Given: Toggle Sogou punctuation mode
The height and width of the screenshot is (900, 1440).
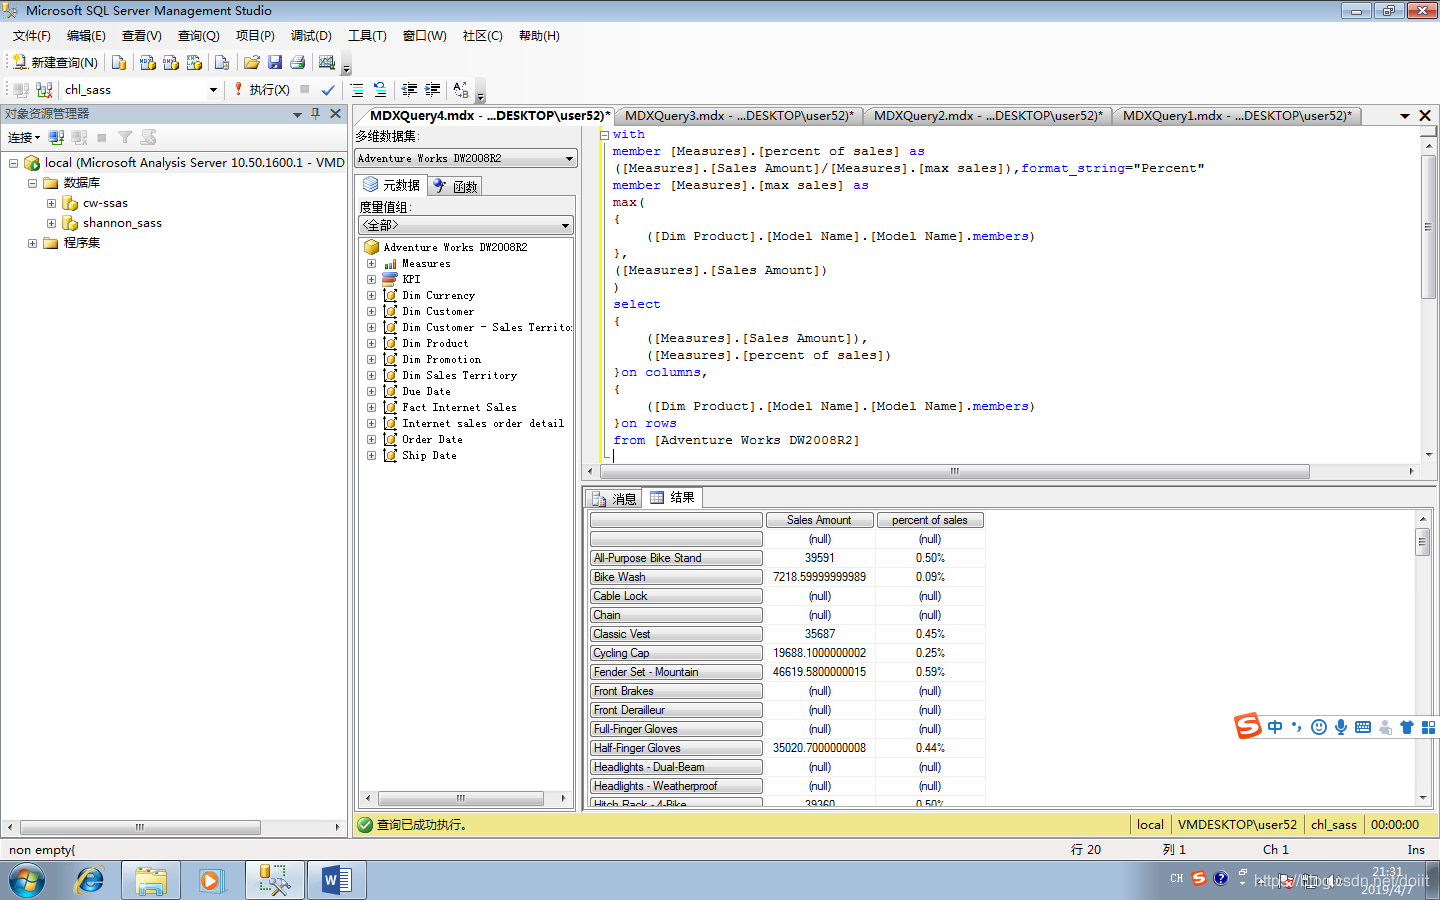Looking at the screenshot, I should click(x=1297, y=727).
